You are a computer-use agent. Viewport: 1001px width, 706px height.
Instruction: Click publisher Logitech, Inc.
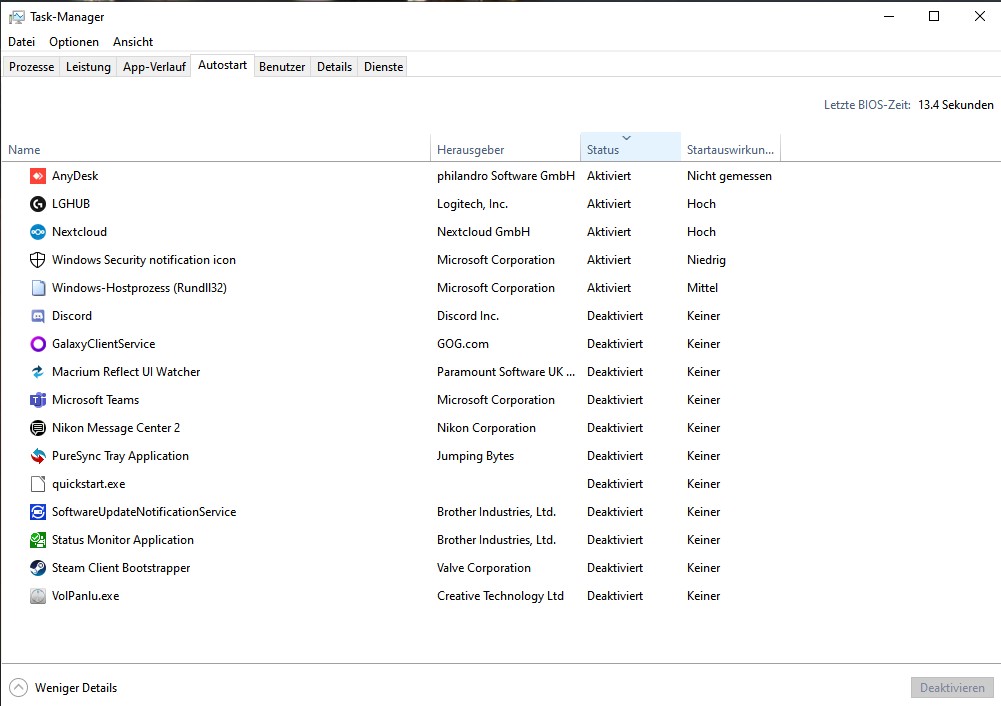[472, 204]
